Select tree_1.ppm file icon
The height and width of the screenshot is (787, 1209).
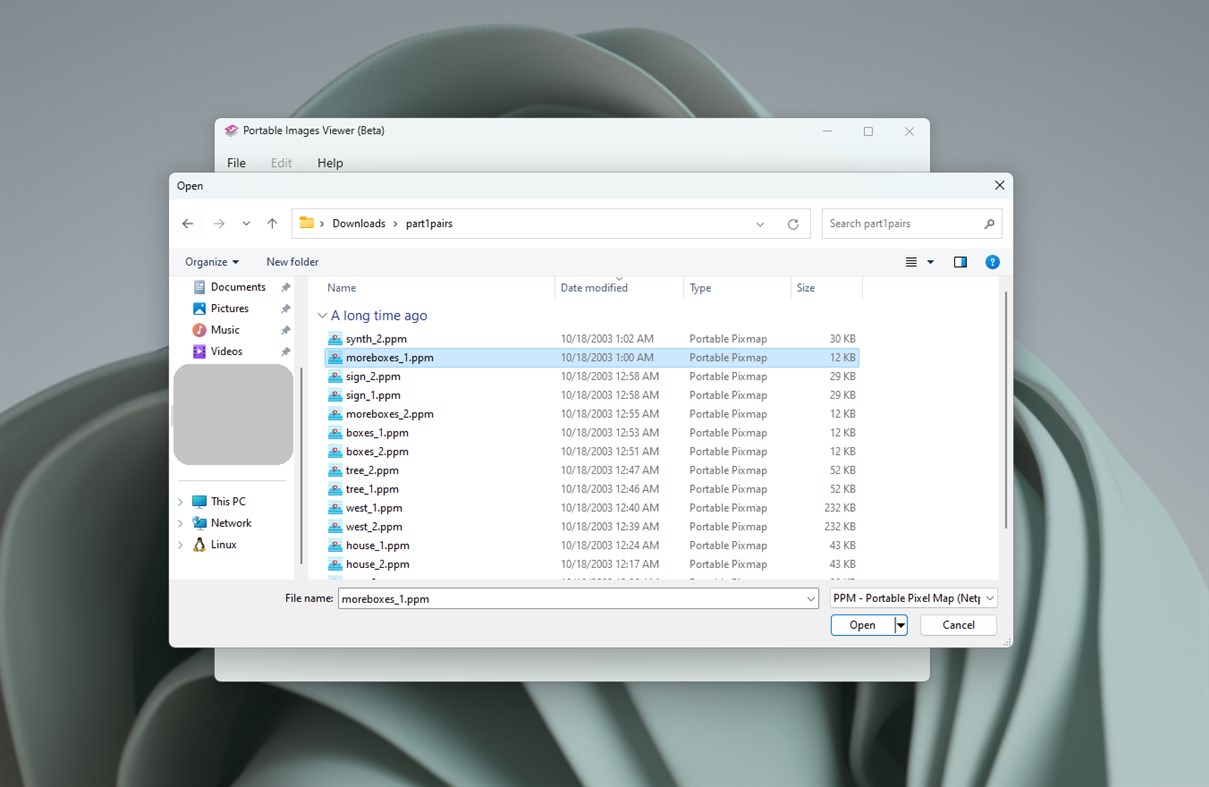336,490
